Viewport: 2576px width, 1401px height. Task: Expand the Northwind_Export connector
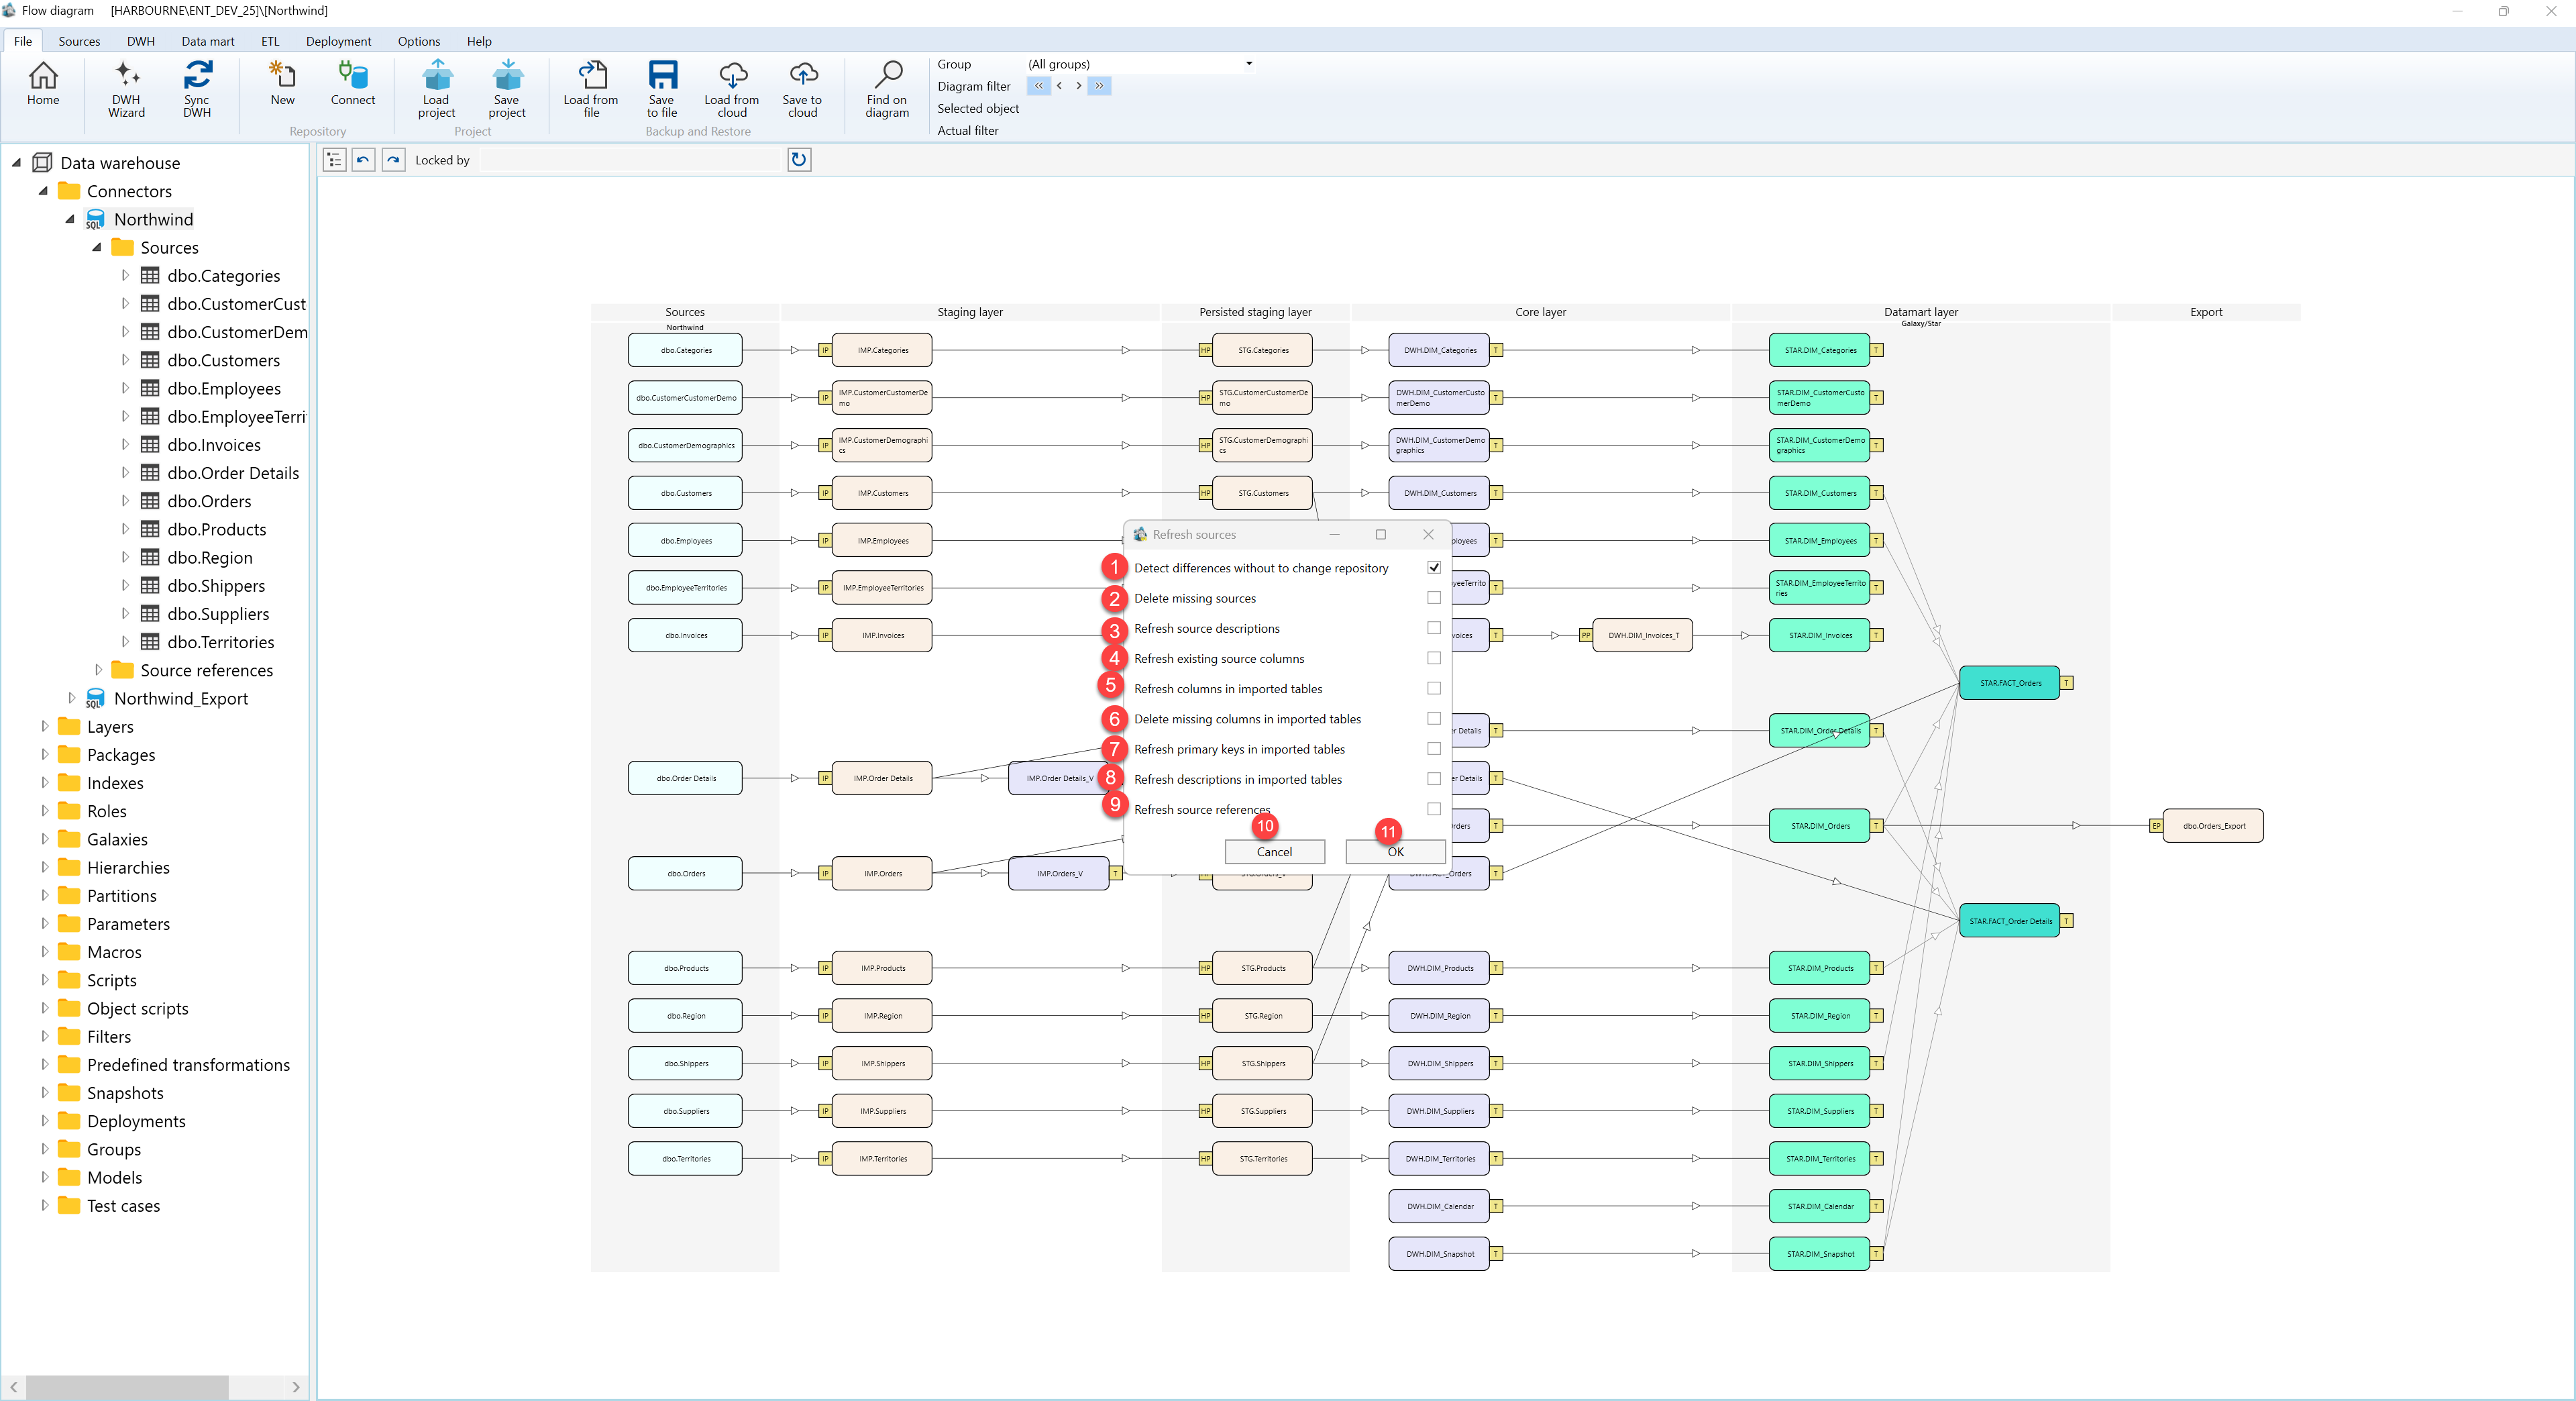(71, 698)
